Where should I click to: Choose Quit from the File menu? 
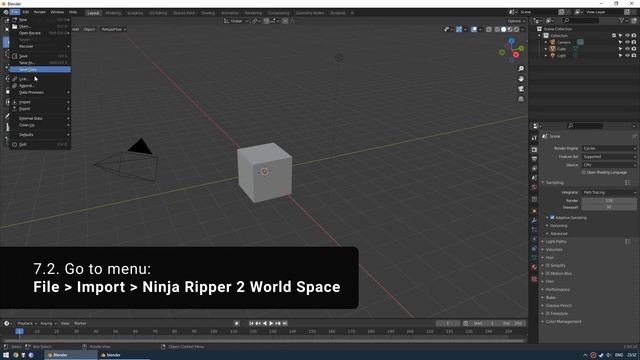pyautogui.click(x=40, y=144)
